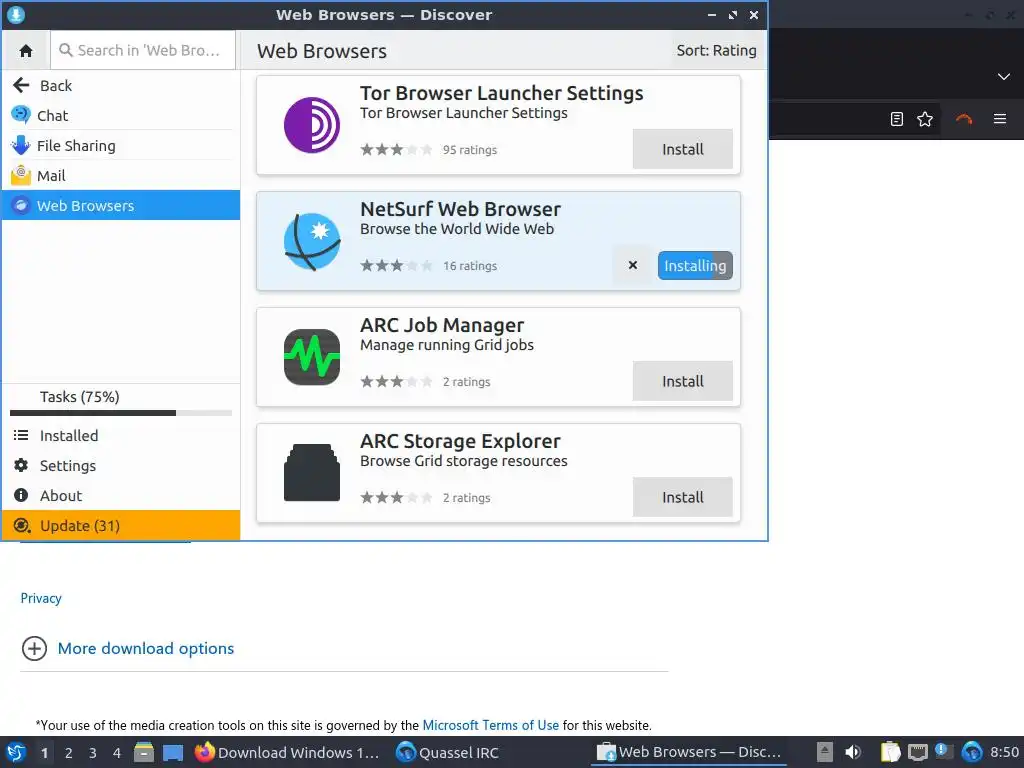This screenshot has width=1024, height=768.
Task: Open the Firefox hamburger menu
Action: click(1000, 119)
